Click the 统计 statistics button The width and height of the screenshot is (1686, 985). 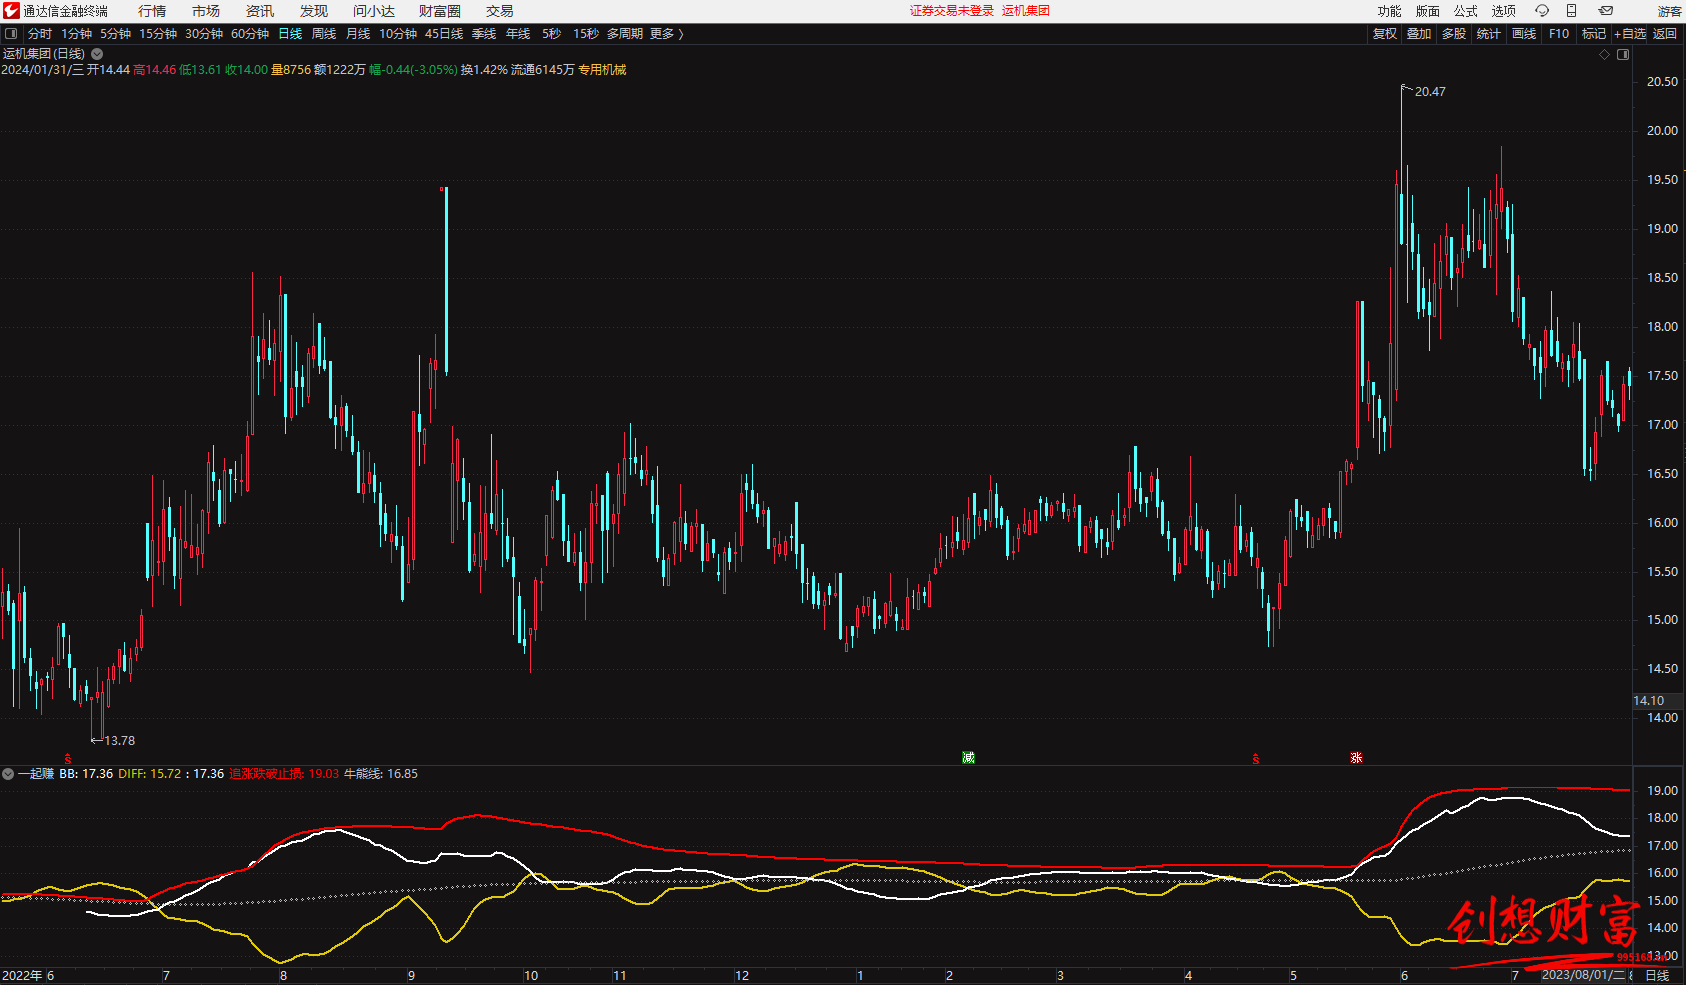point(1489,34)
